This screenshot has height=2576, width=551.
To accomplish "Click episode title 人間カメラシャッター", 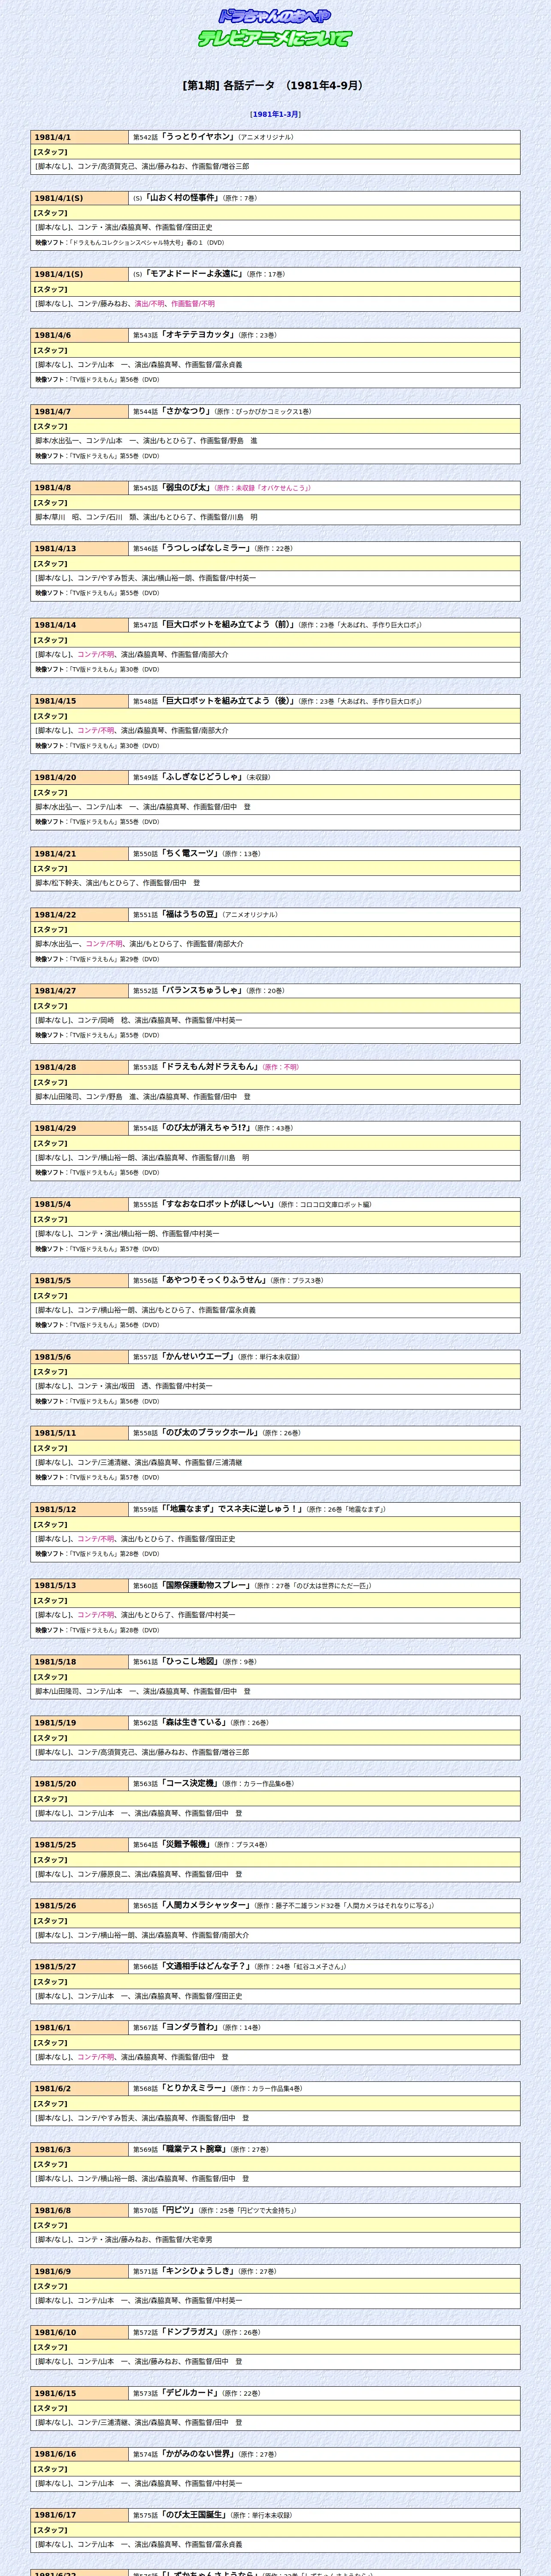I will (x=206, y=1906).
